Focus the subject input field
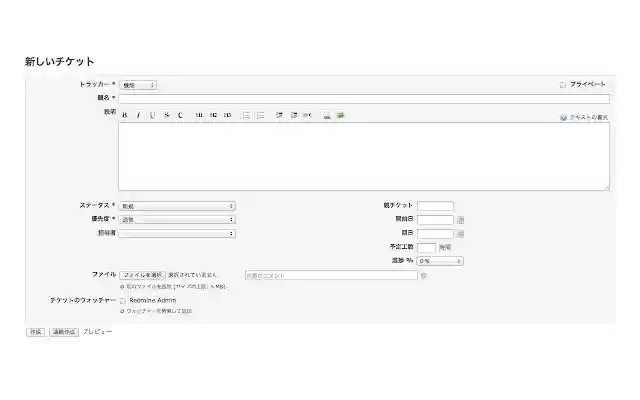The height and width of the screenshot is (400, 640). [x=364, y=99]
